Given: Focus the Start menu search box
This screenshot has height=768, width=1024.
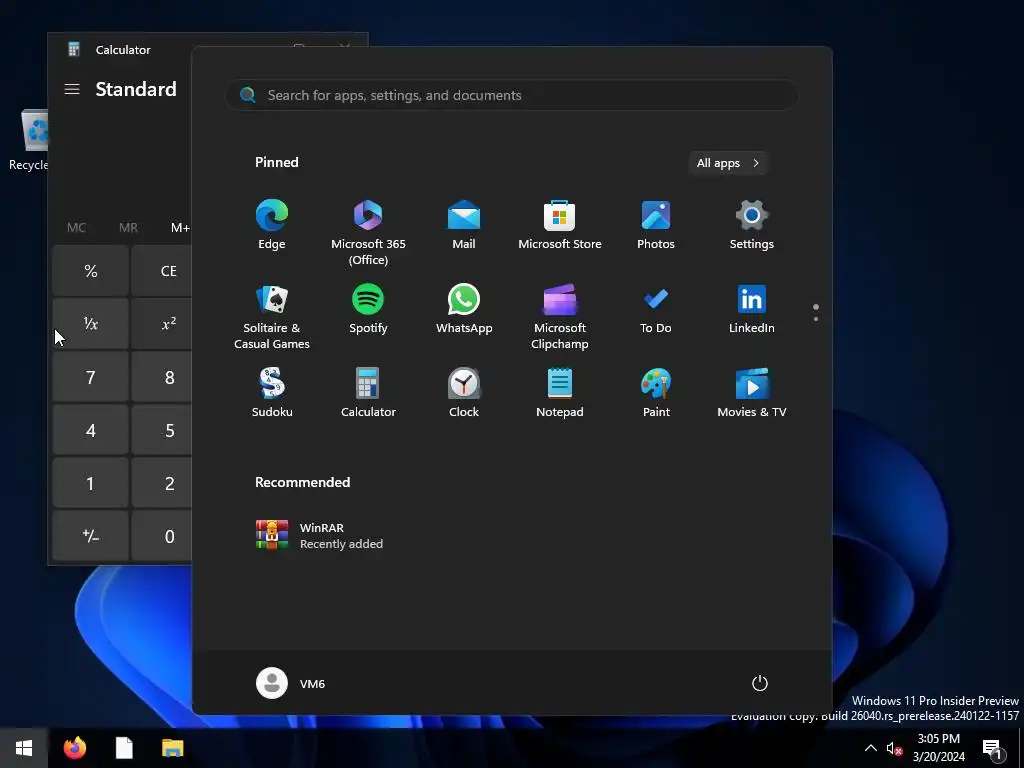Looking at the screenshot, I should click(x=512, y=95).
